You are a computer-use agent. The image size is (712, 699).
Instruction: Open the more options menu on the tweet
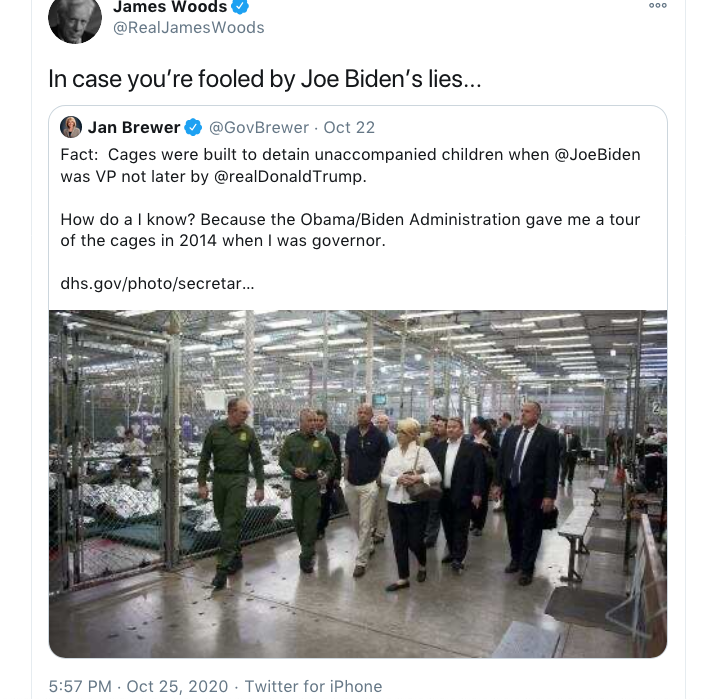(x=657, y=5)
